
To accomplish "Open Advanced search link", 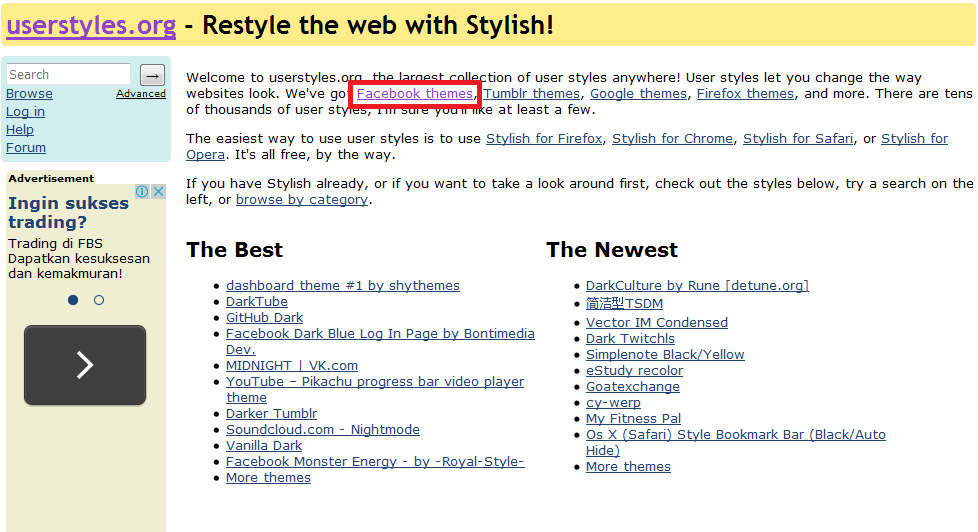I will 141,94.
